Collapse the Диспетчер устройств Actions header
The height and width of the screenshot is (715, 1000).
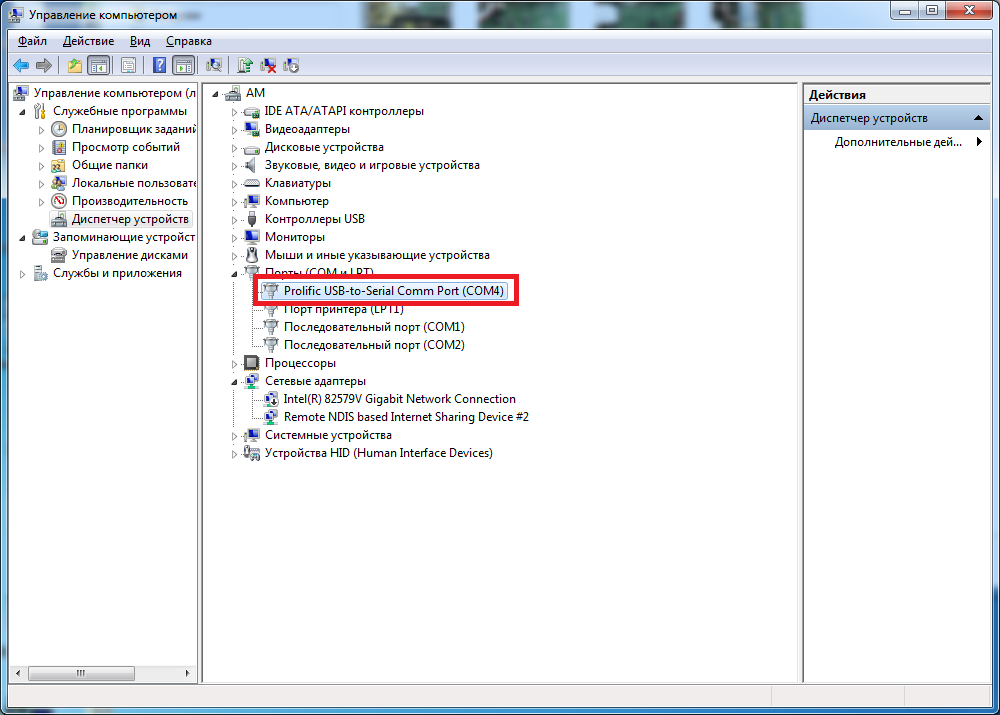(x=980, y=118)
